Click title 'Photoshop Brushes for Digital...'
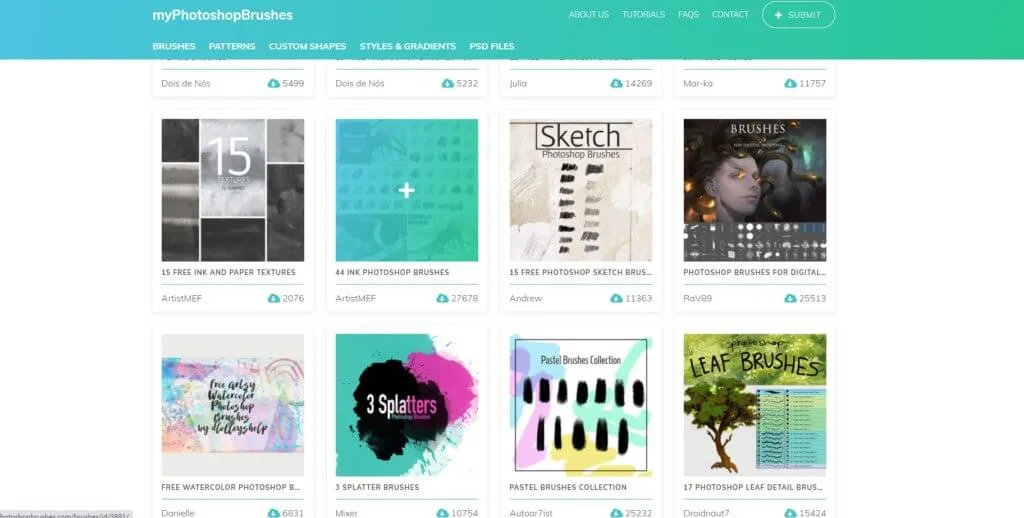Viewport: 1024px width, 518px height. pos(755,272)
